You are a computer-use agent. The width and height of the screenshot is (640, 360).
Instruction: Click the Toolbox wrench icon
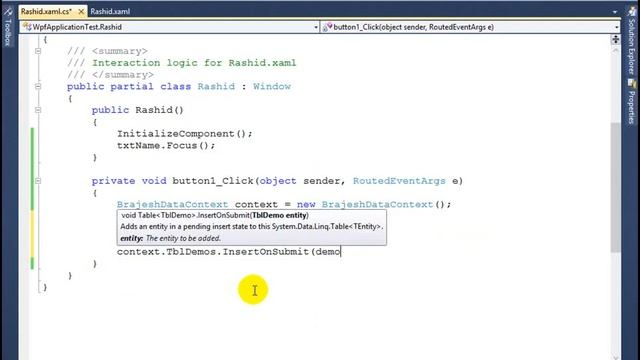click(8, 11)
